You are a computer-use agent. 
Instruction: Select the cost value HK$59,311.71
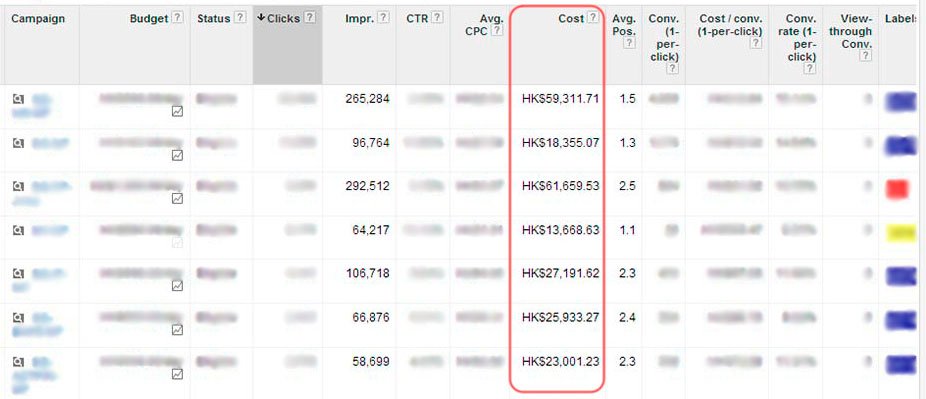[x=560, y=99]
